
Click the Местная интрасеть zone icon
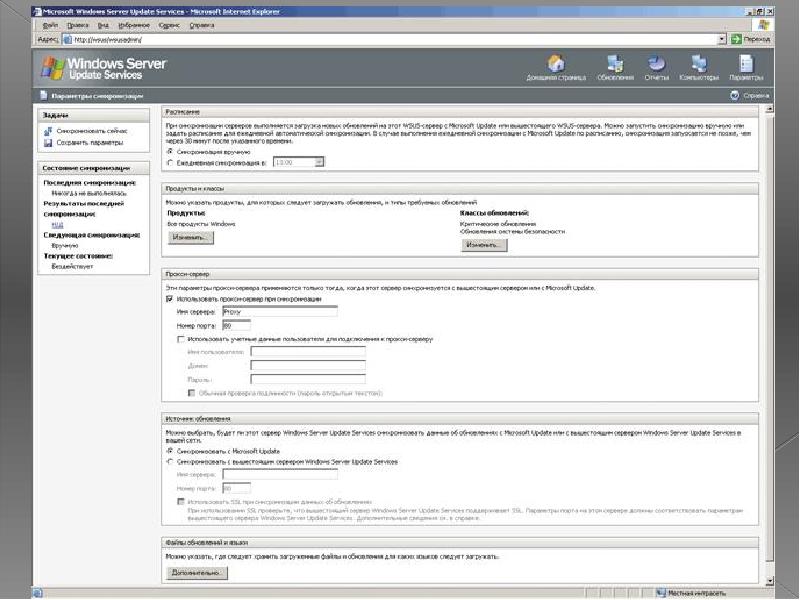(661, 593)
